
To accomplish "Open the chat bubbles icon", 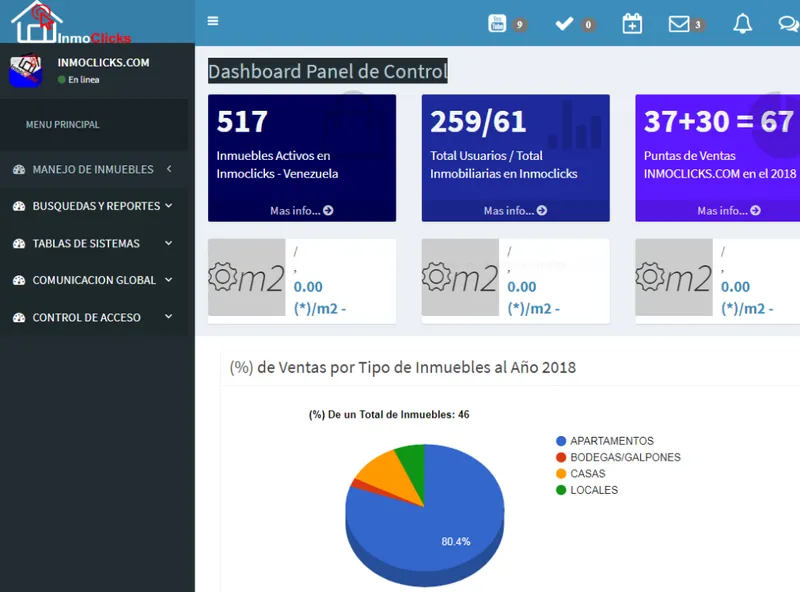I will [789, 23].
